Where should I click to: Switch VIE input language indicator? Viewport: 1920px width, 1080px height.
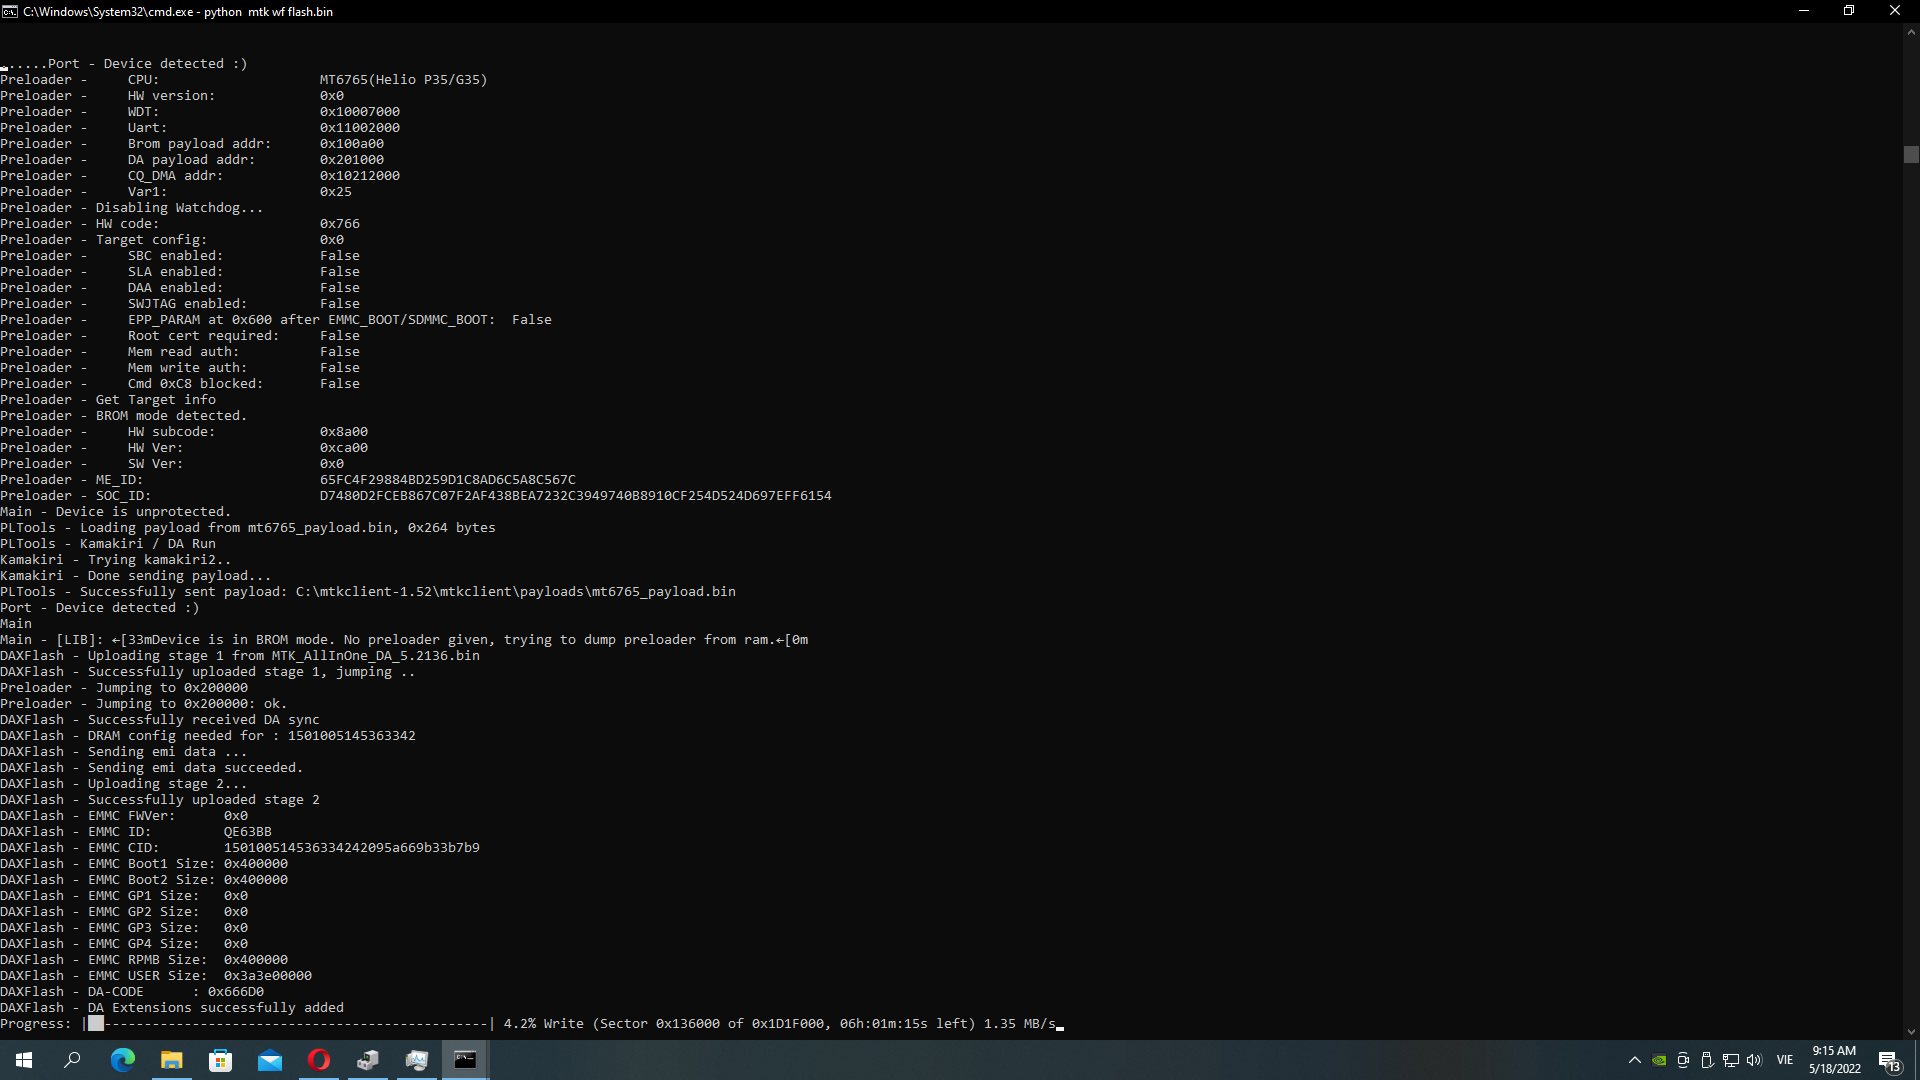coord(1785,1060)
